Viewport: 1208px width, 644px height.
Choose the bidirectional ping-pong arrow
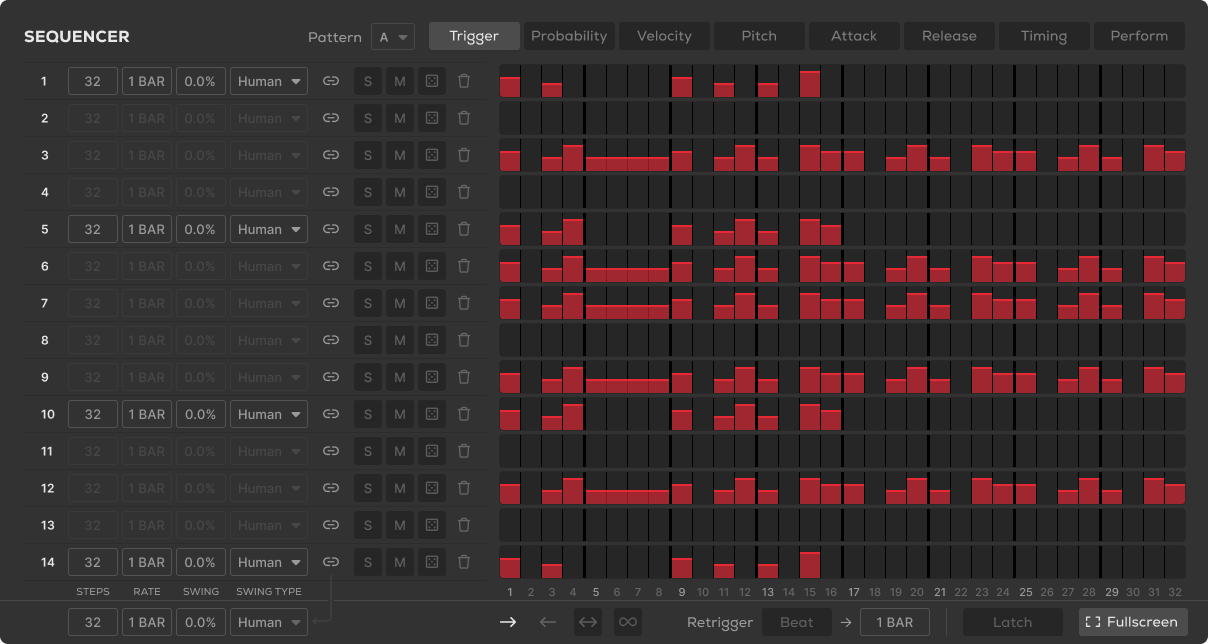[x=588, y=622]
